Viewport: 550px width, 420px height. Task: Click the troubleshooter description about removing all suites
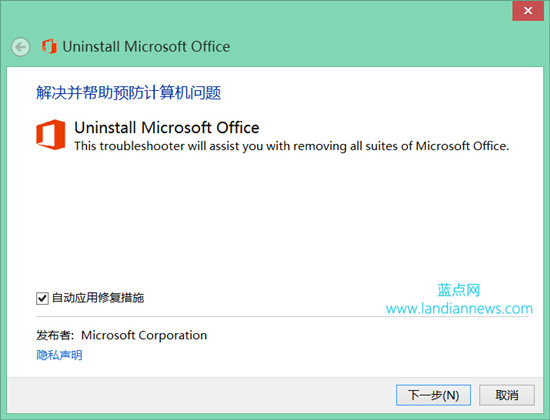coord(291,146)
